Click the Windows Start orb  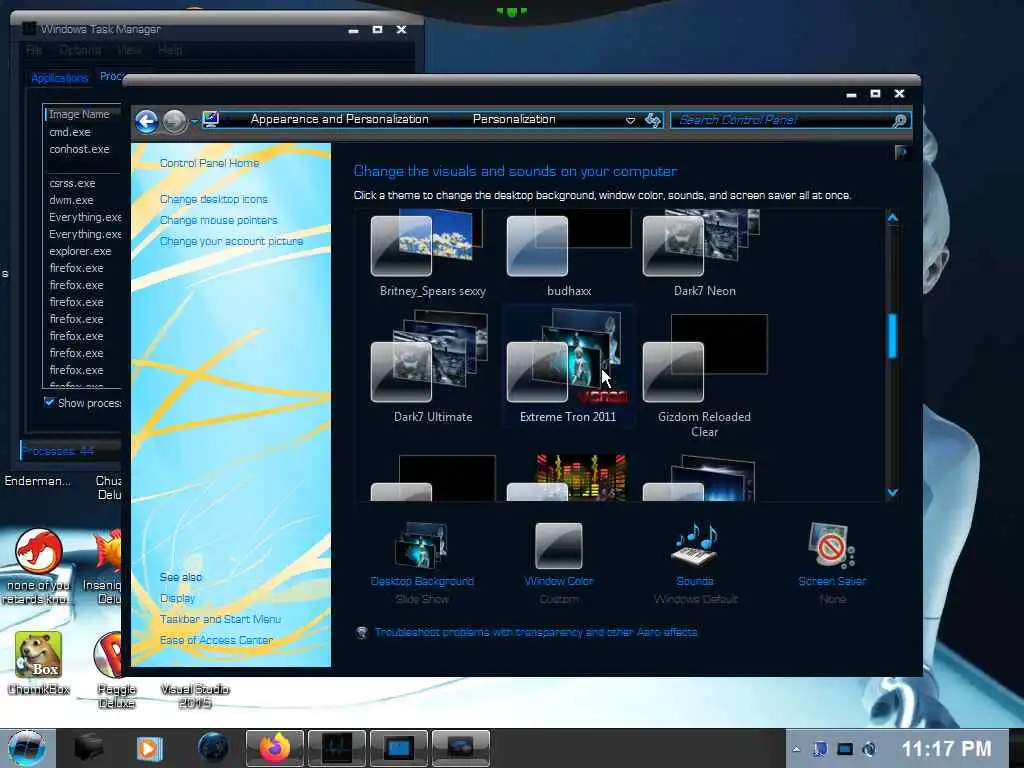tap(27, 748)
